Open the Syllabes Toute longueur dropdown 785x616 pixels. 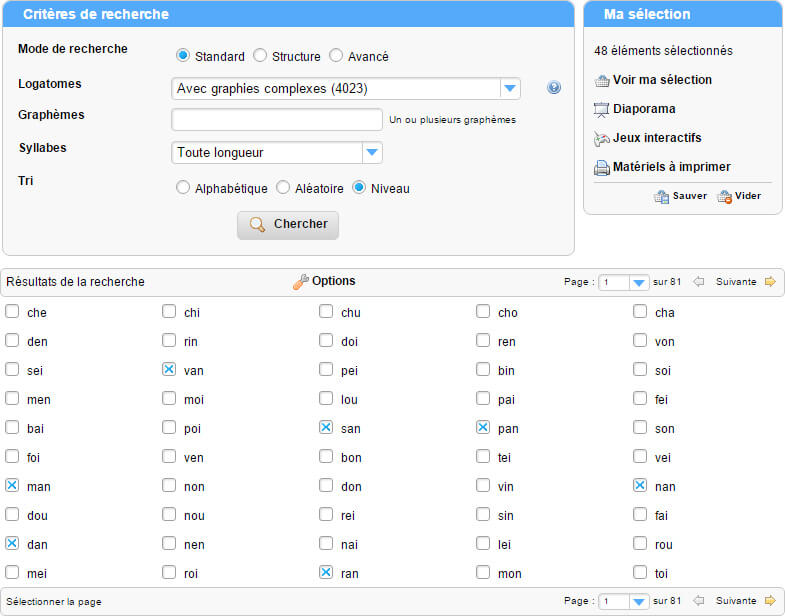click(x=372, y=152)
